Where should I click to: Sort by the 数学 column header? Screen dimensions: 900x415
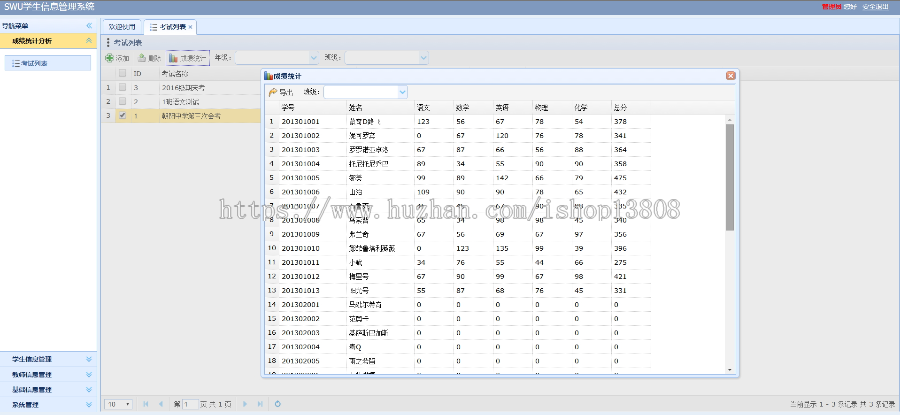(472, 107)
